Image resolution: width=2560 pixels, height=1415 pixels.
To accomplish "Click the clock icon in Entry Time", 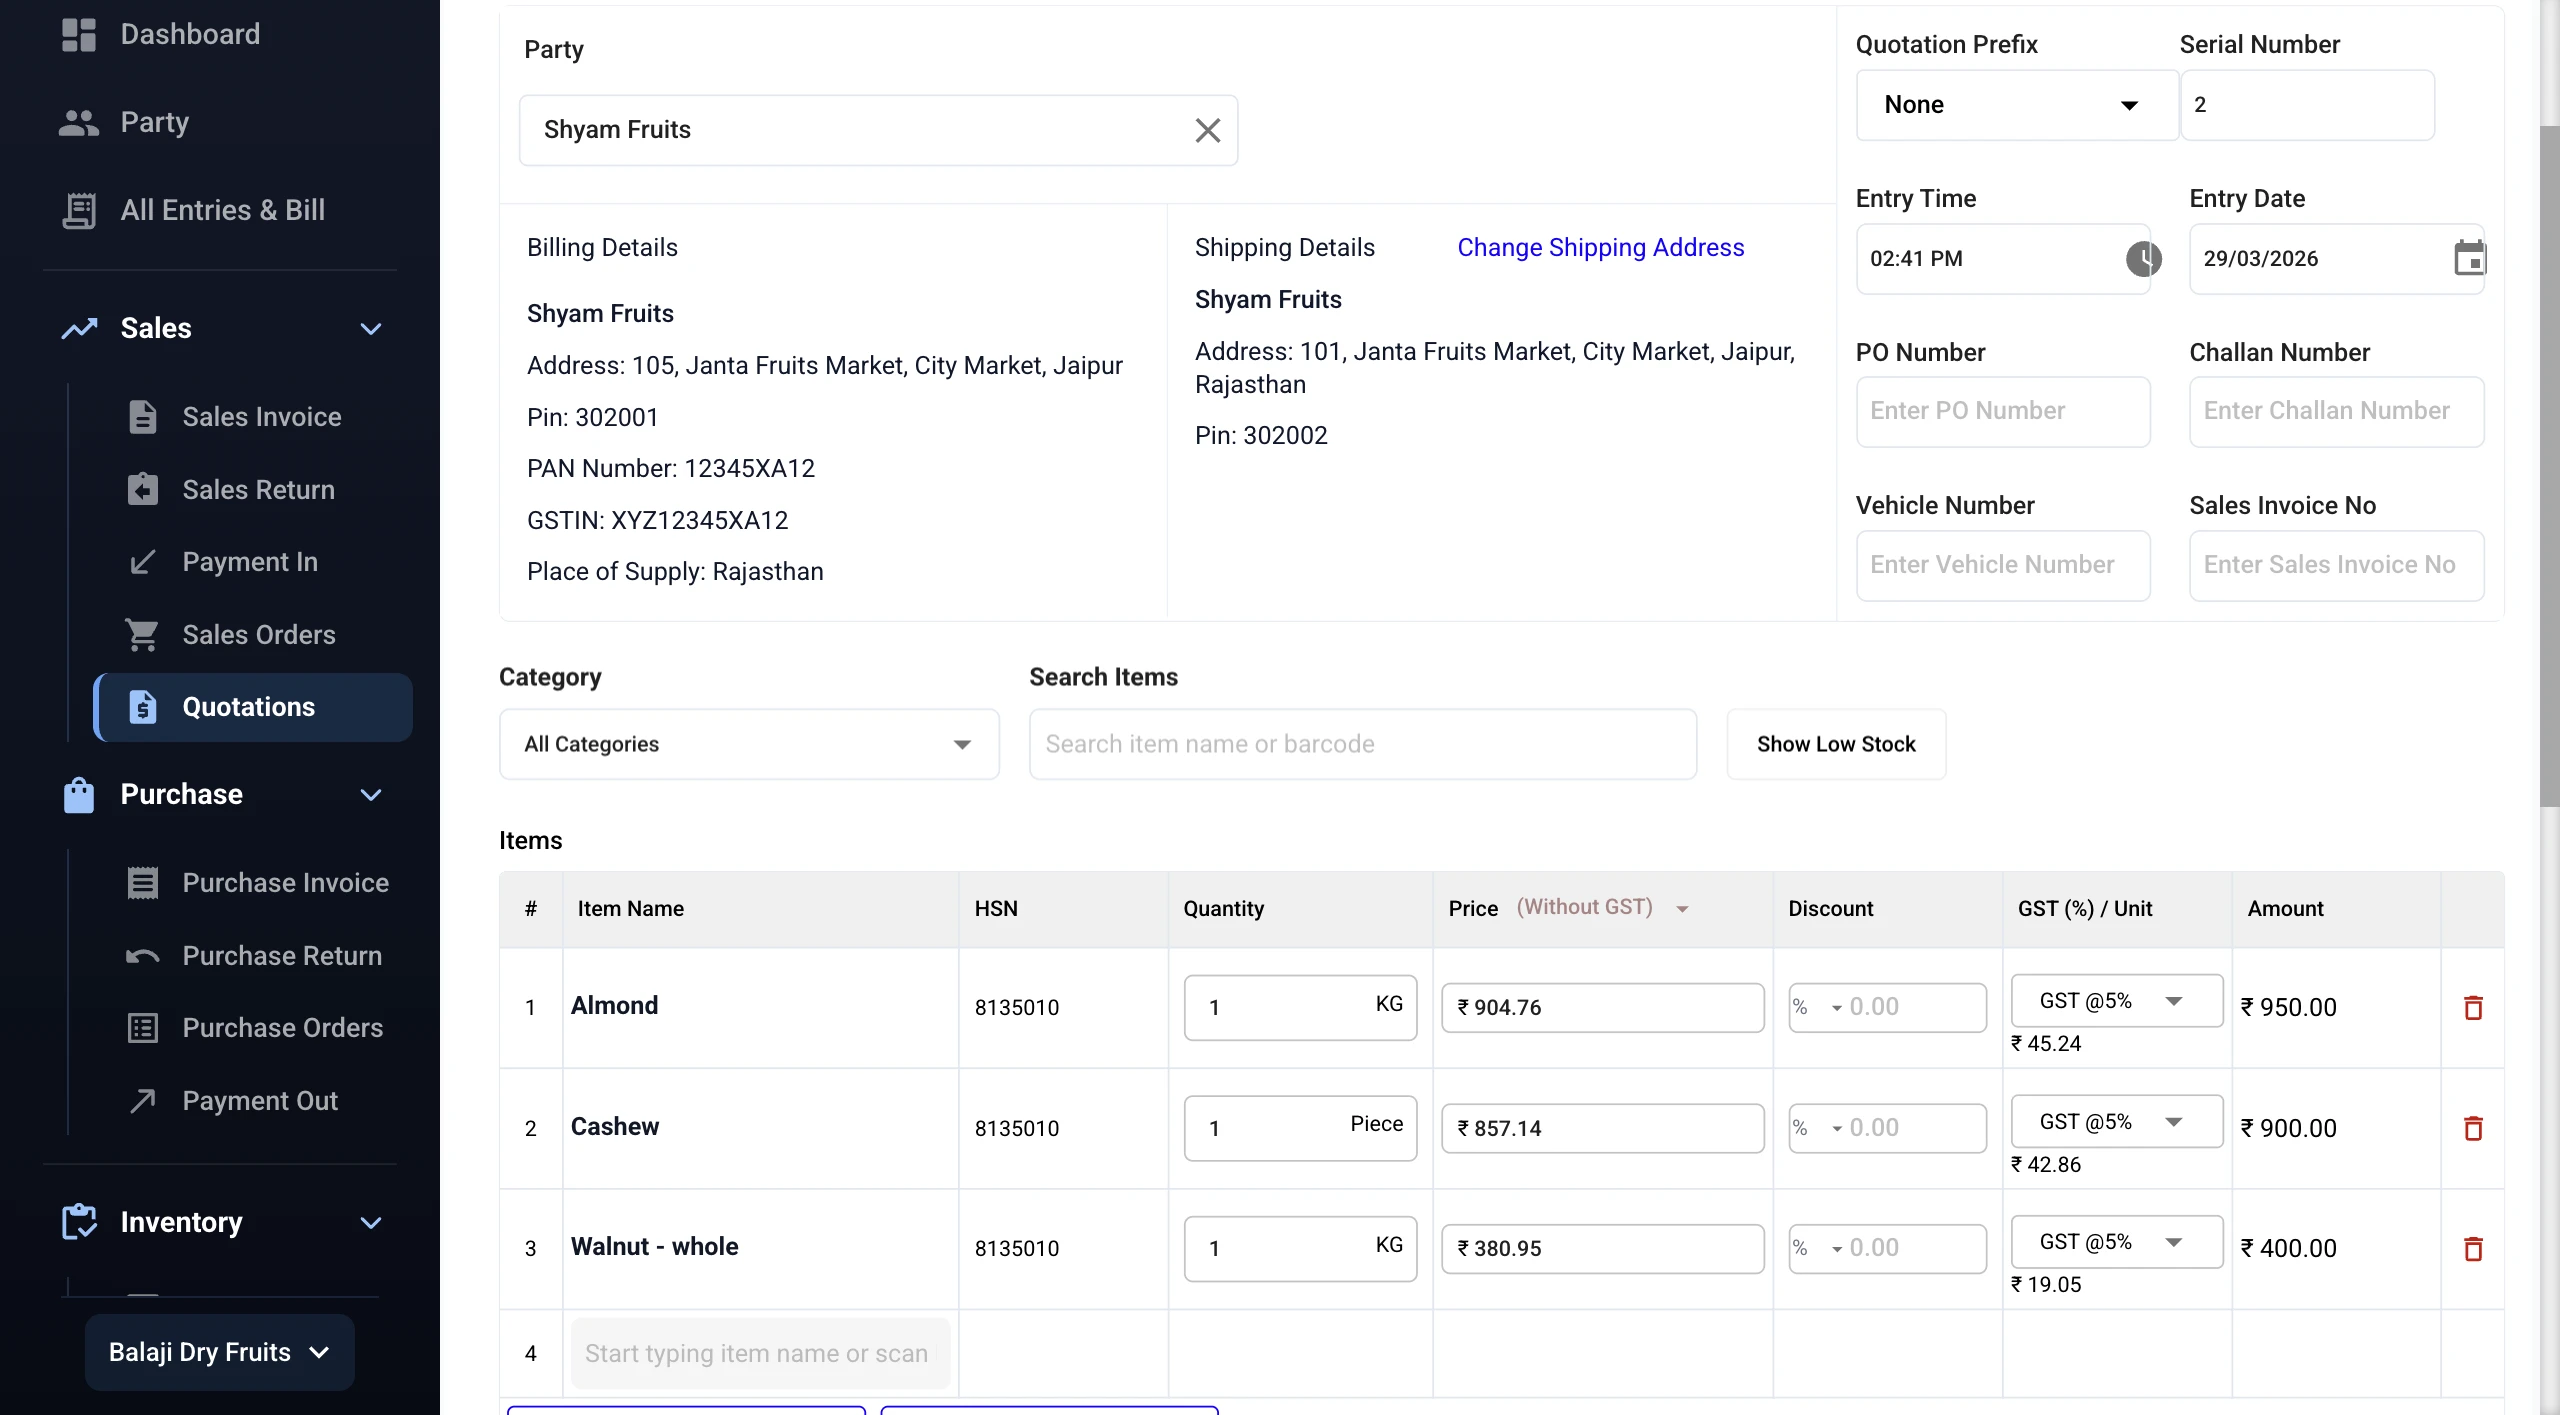I will click(2142, 258).
